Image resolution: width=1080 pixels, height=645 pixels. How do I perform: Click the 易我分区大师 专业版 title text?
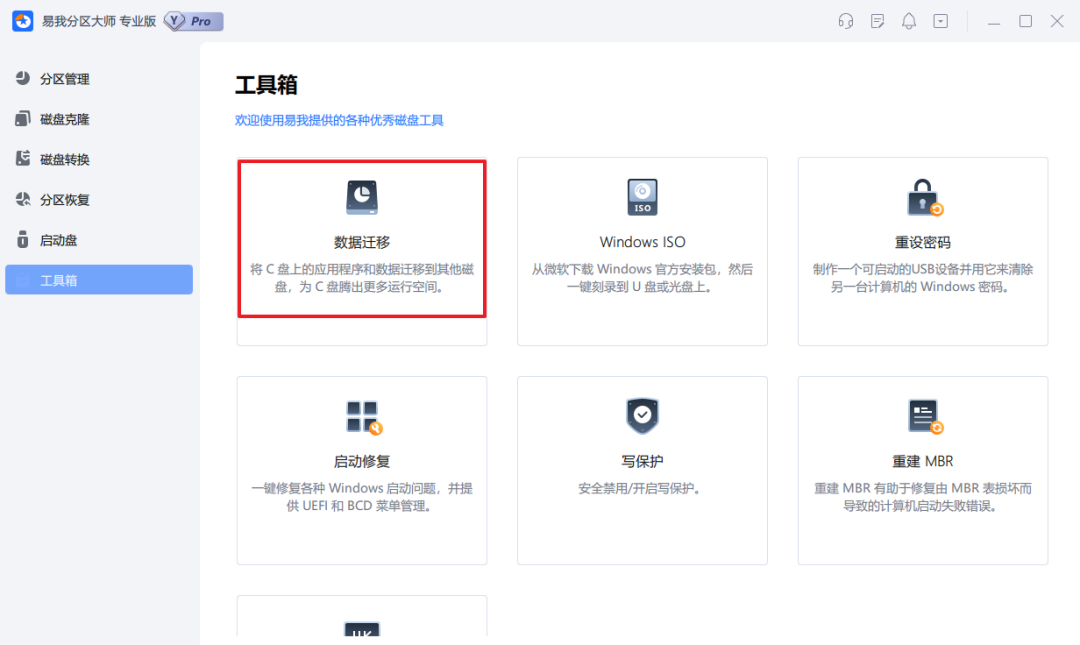click(x=99, y=21)
